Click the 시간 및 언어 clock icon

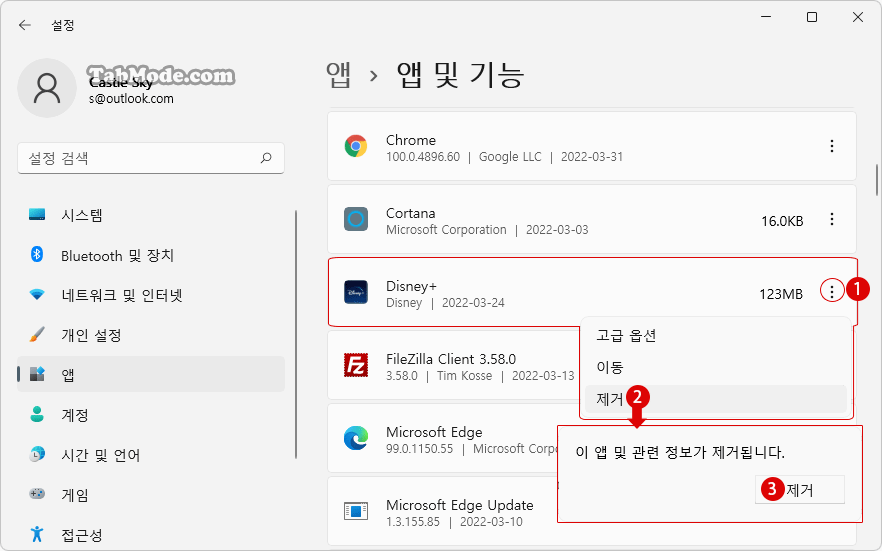pyautogui.click(x=37, y=454)
